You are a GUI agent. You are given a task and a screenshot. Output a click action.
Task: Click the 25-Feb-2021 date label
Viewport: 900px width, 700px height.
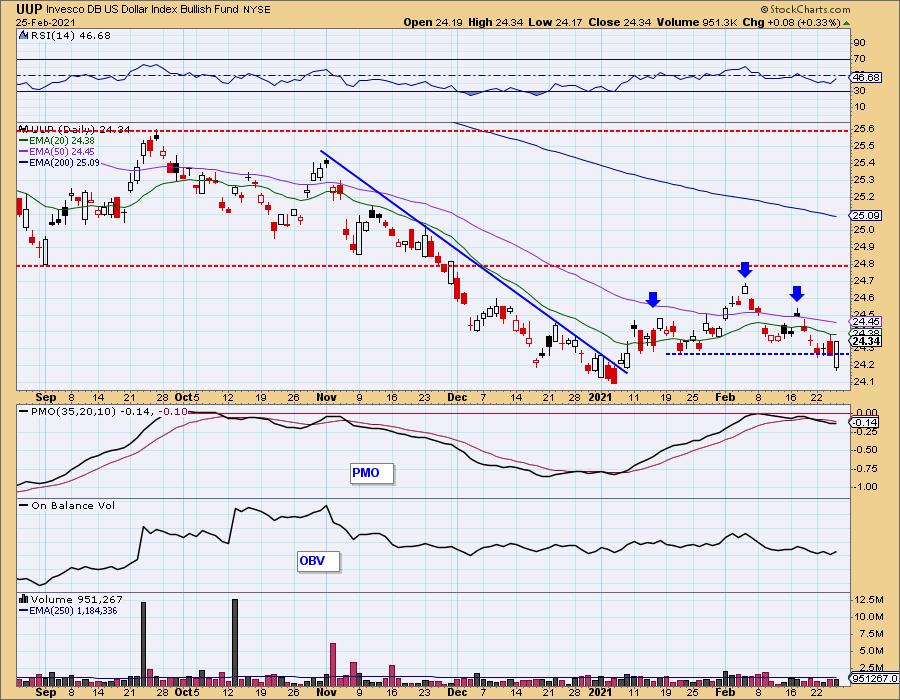pyautogui.click(x=47, y=22)
